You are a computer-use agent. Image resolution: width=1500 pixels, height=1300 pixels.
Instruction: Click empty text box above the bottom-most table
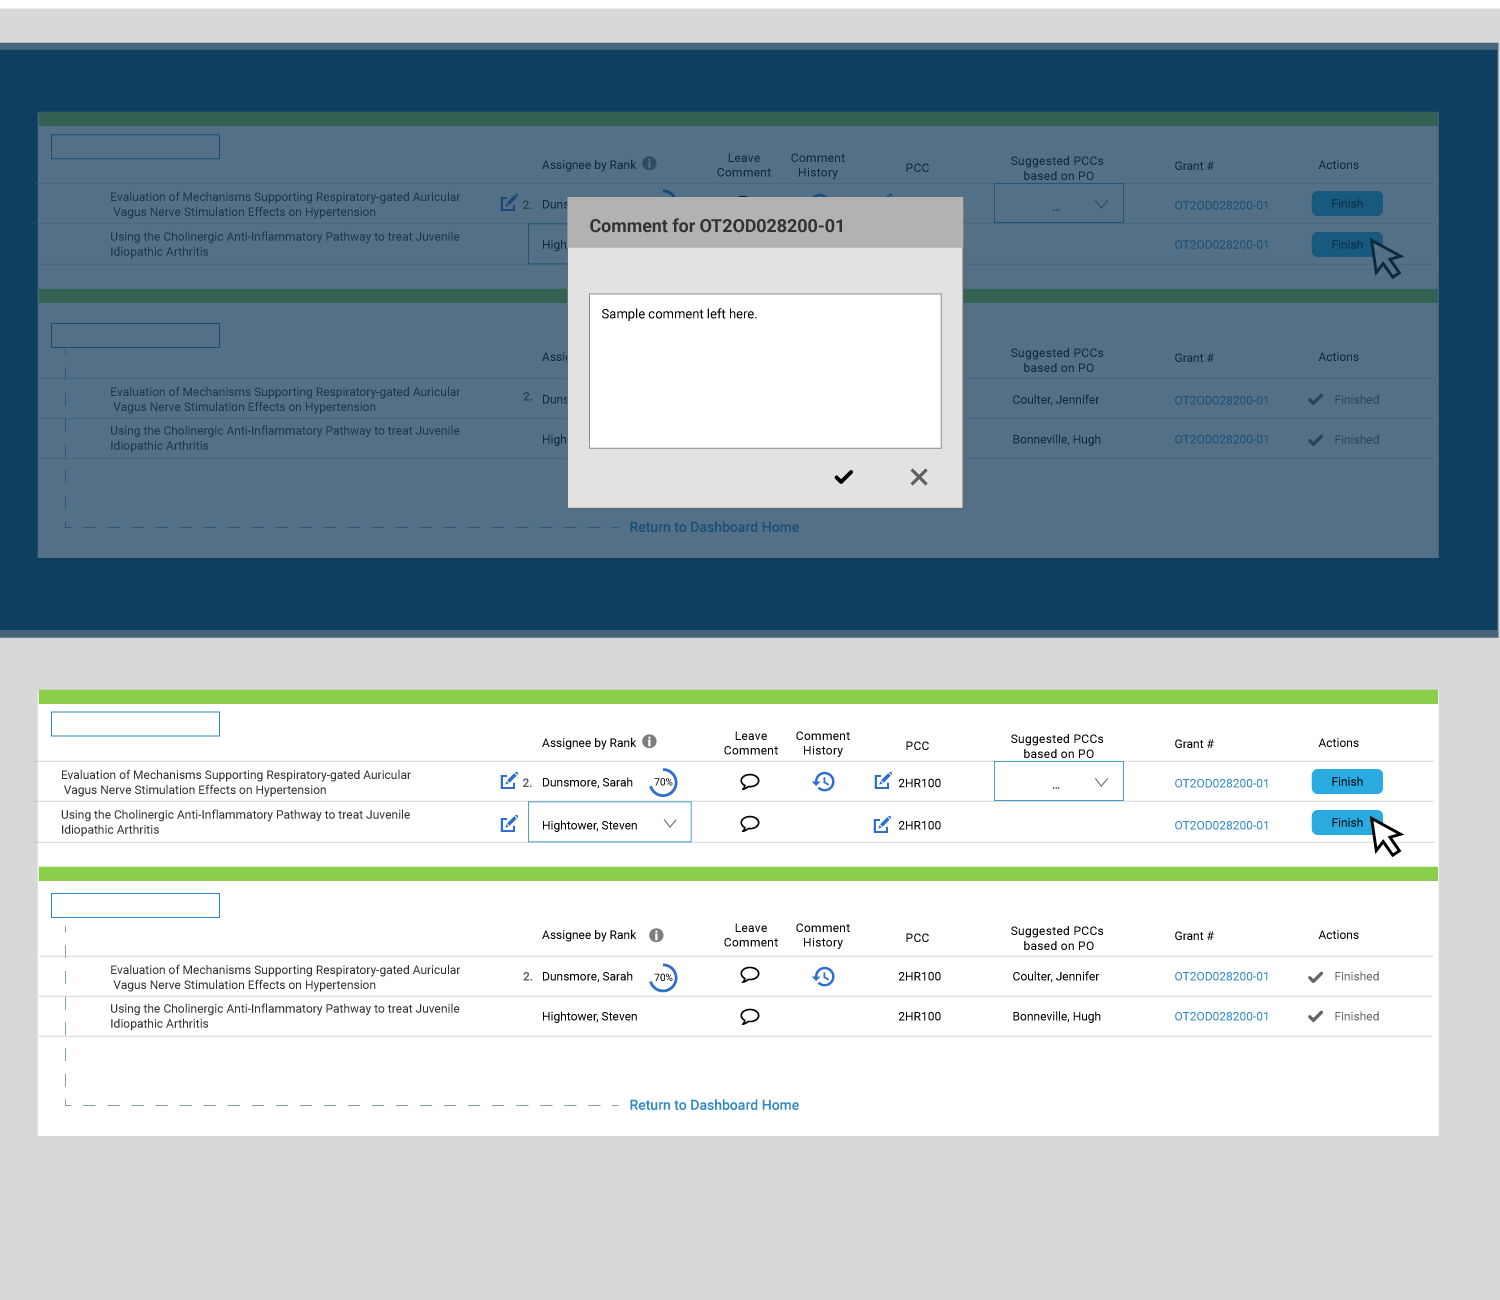coord(135,905)
